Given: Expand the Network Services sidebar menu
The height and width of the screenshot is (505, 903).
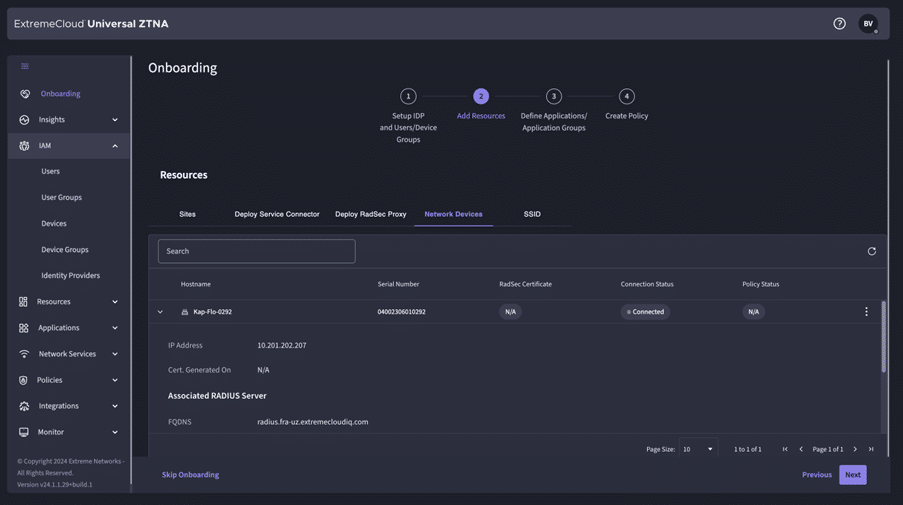Looking at the screenshot, I should [x=68, y=354].
